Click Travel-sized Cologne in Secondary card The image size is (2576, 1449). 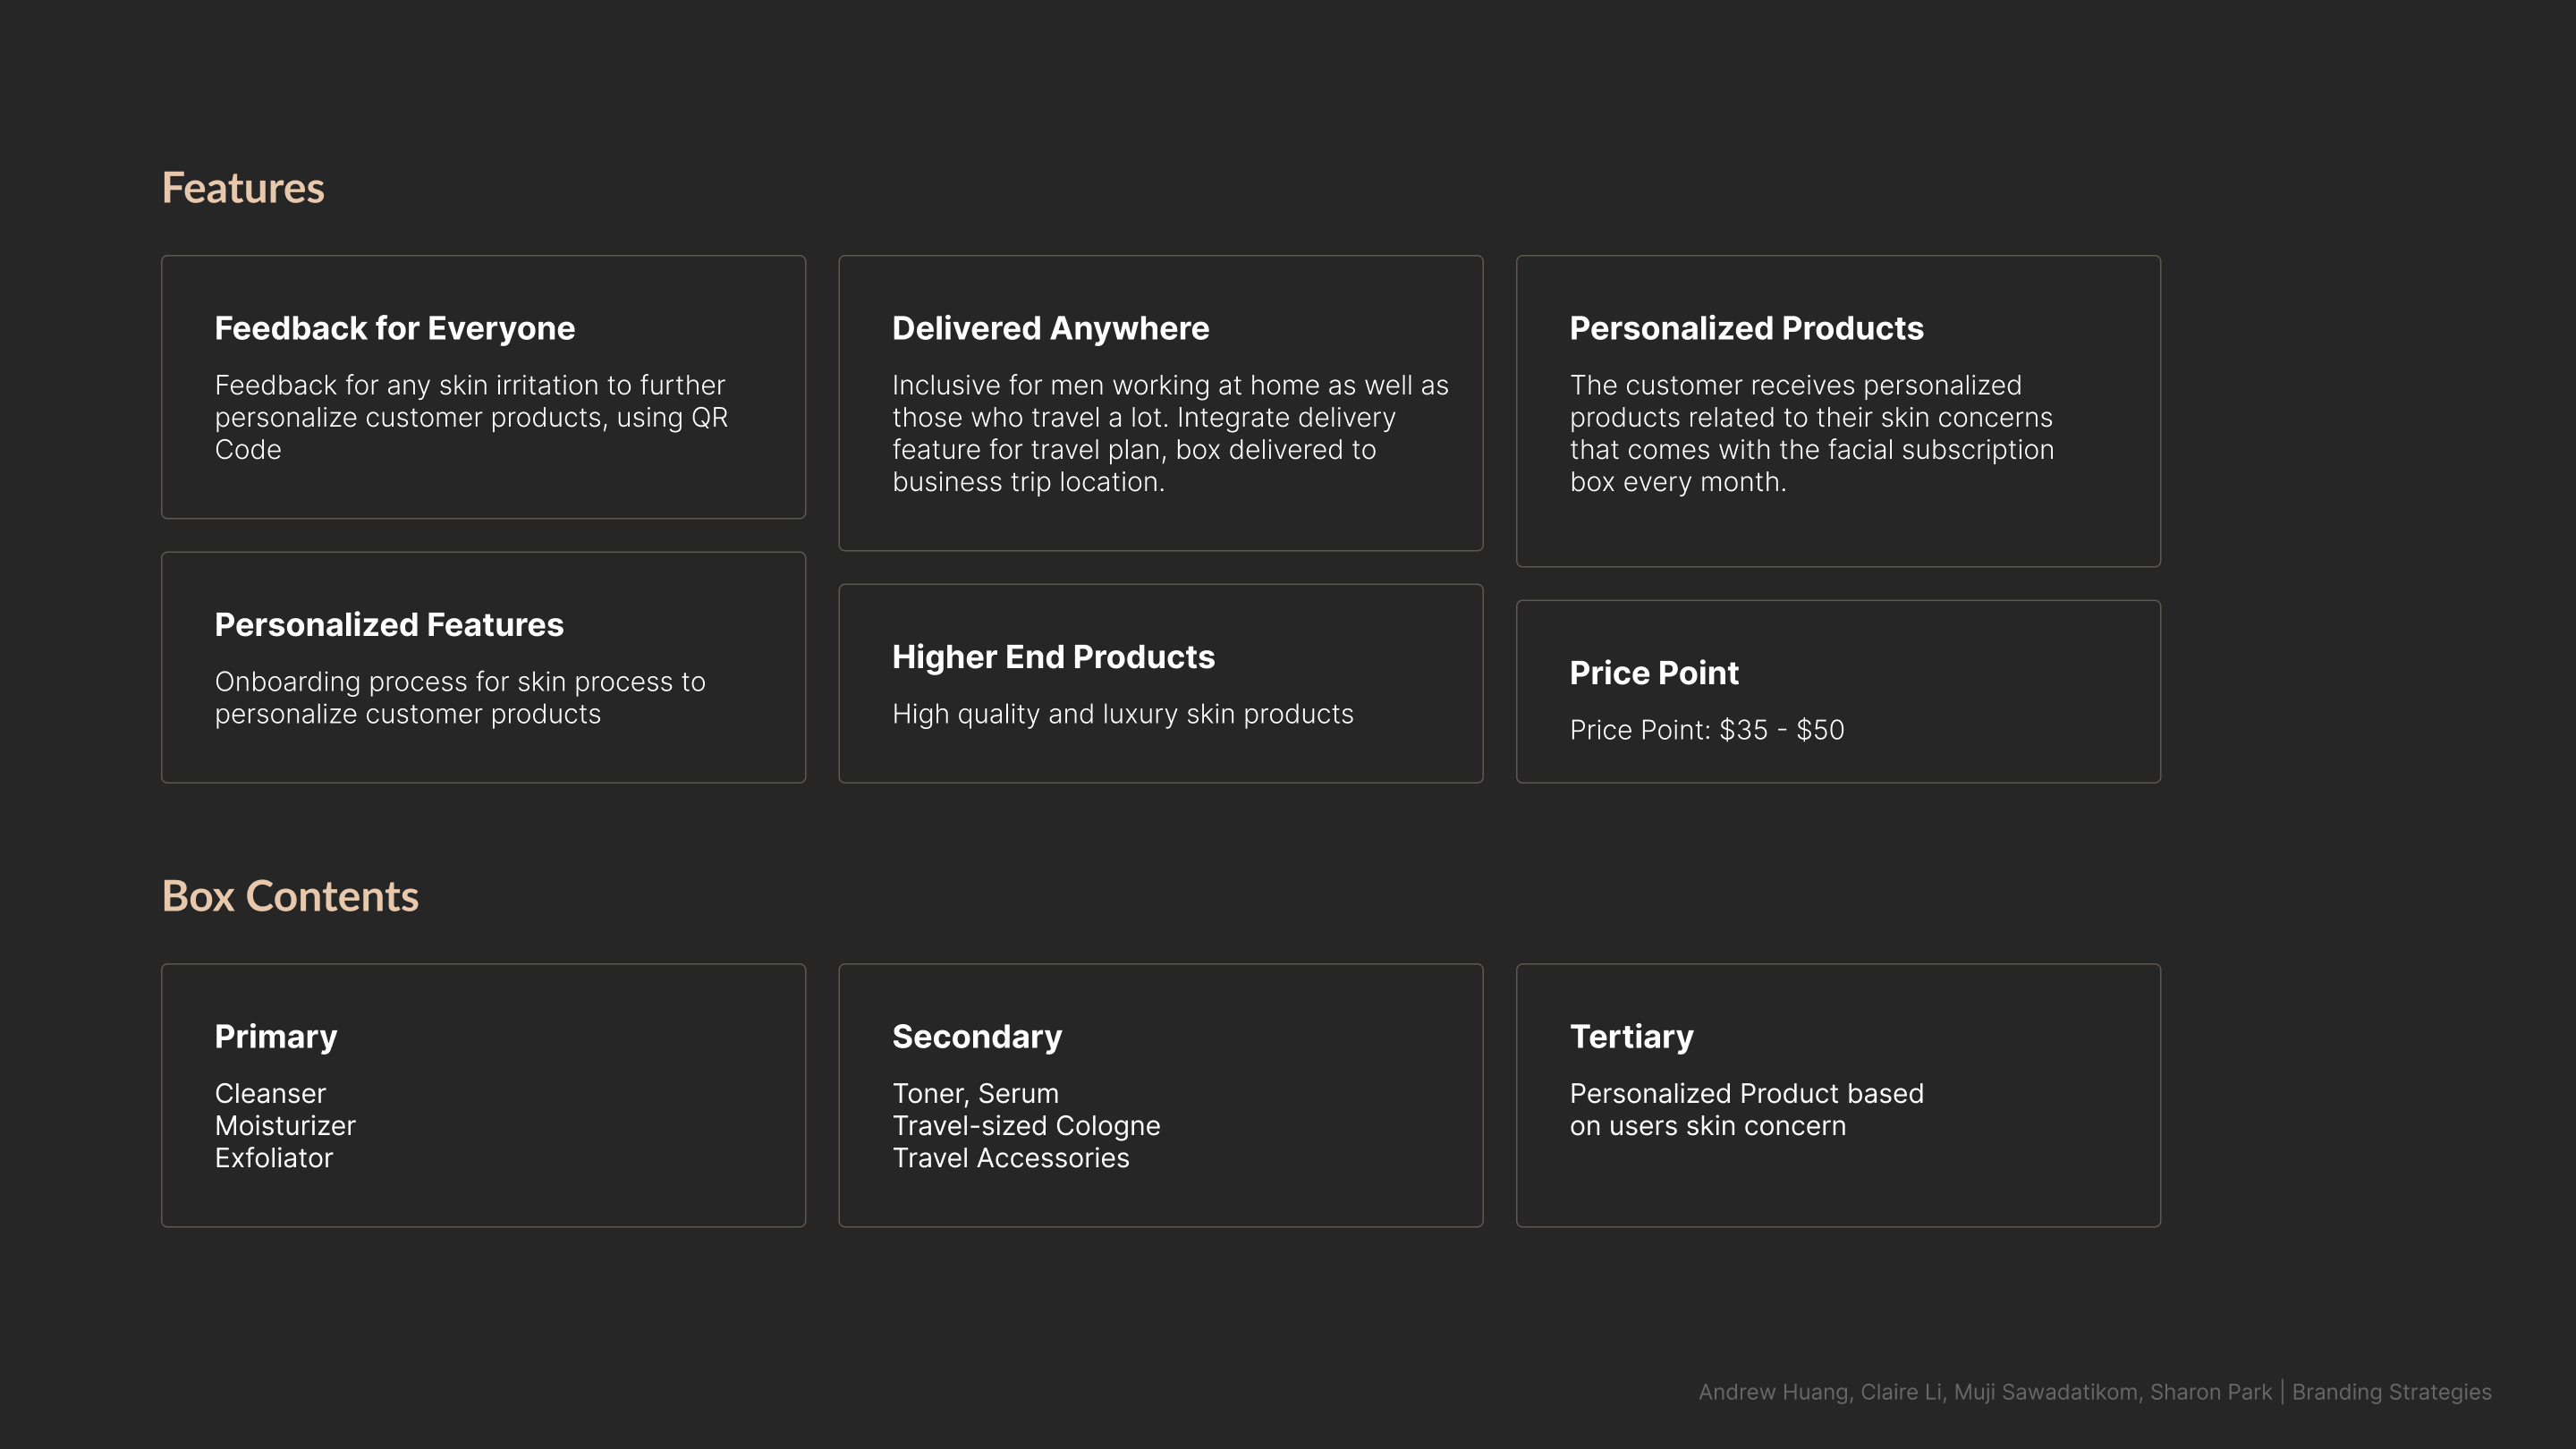[1026, 1126]
